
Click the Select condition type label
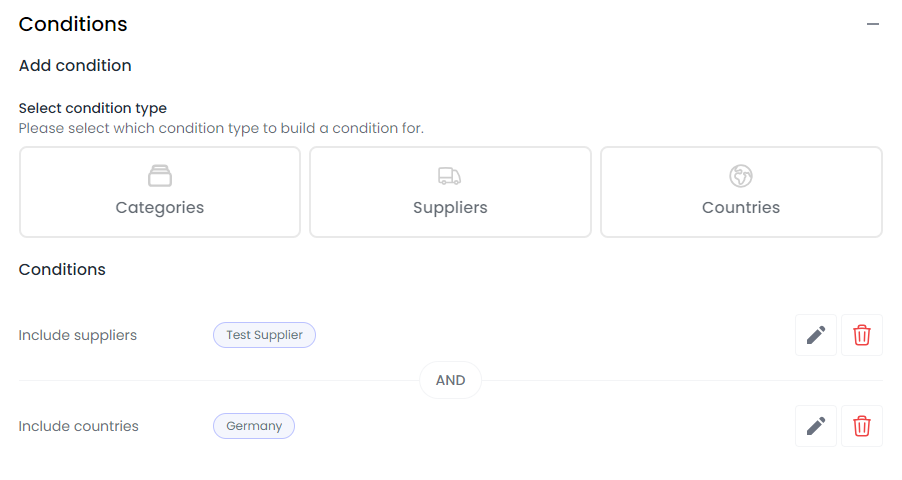(93, 108)
